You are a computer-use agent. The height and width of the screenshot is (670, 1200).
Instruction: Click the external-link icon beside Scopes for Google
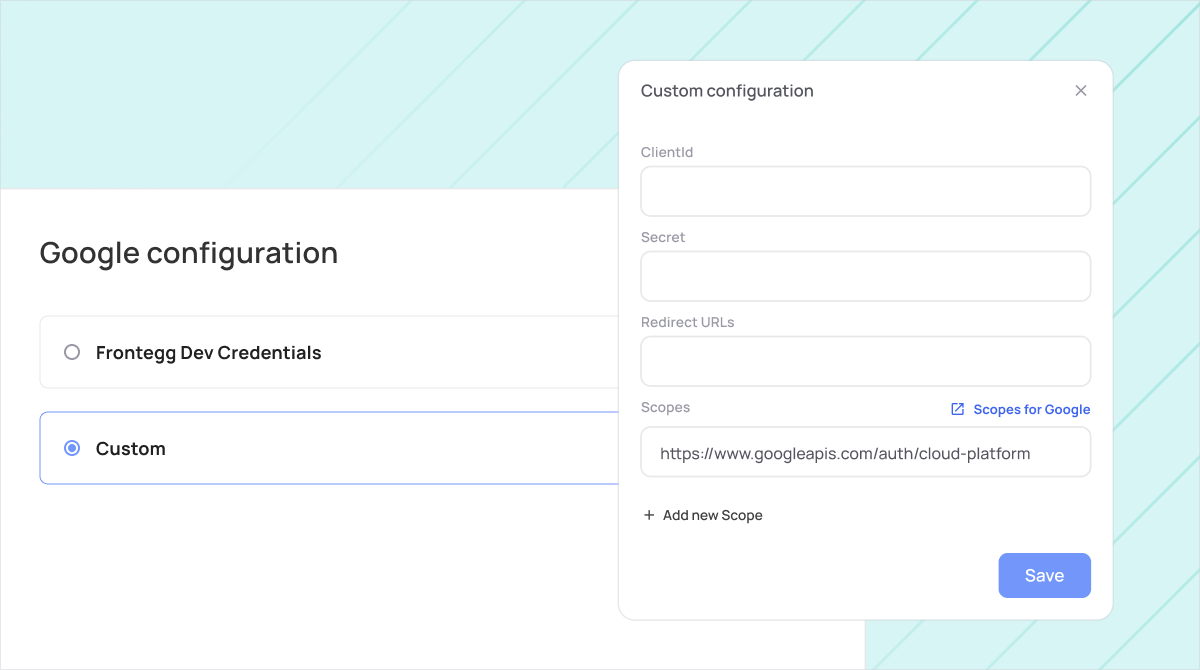point(957,409)
